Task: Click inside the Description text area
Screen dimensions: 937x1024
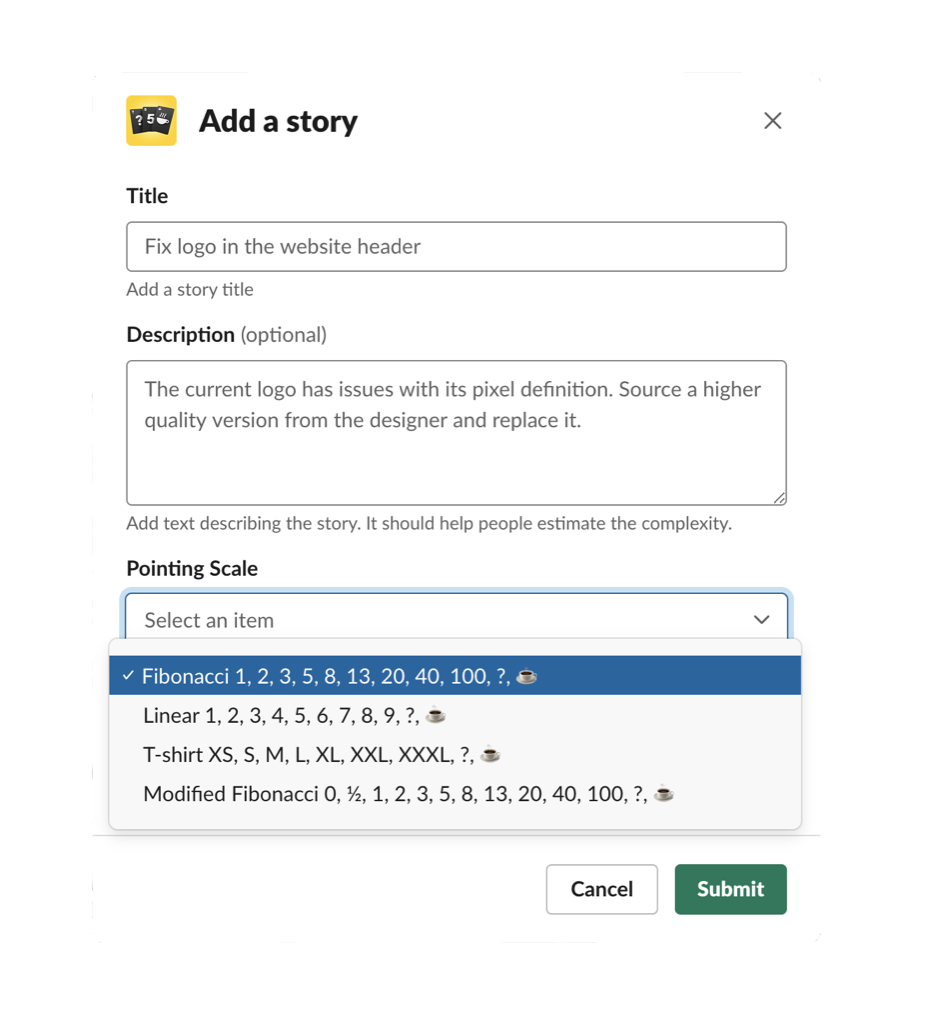Action: (456, 450)
